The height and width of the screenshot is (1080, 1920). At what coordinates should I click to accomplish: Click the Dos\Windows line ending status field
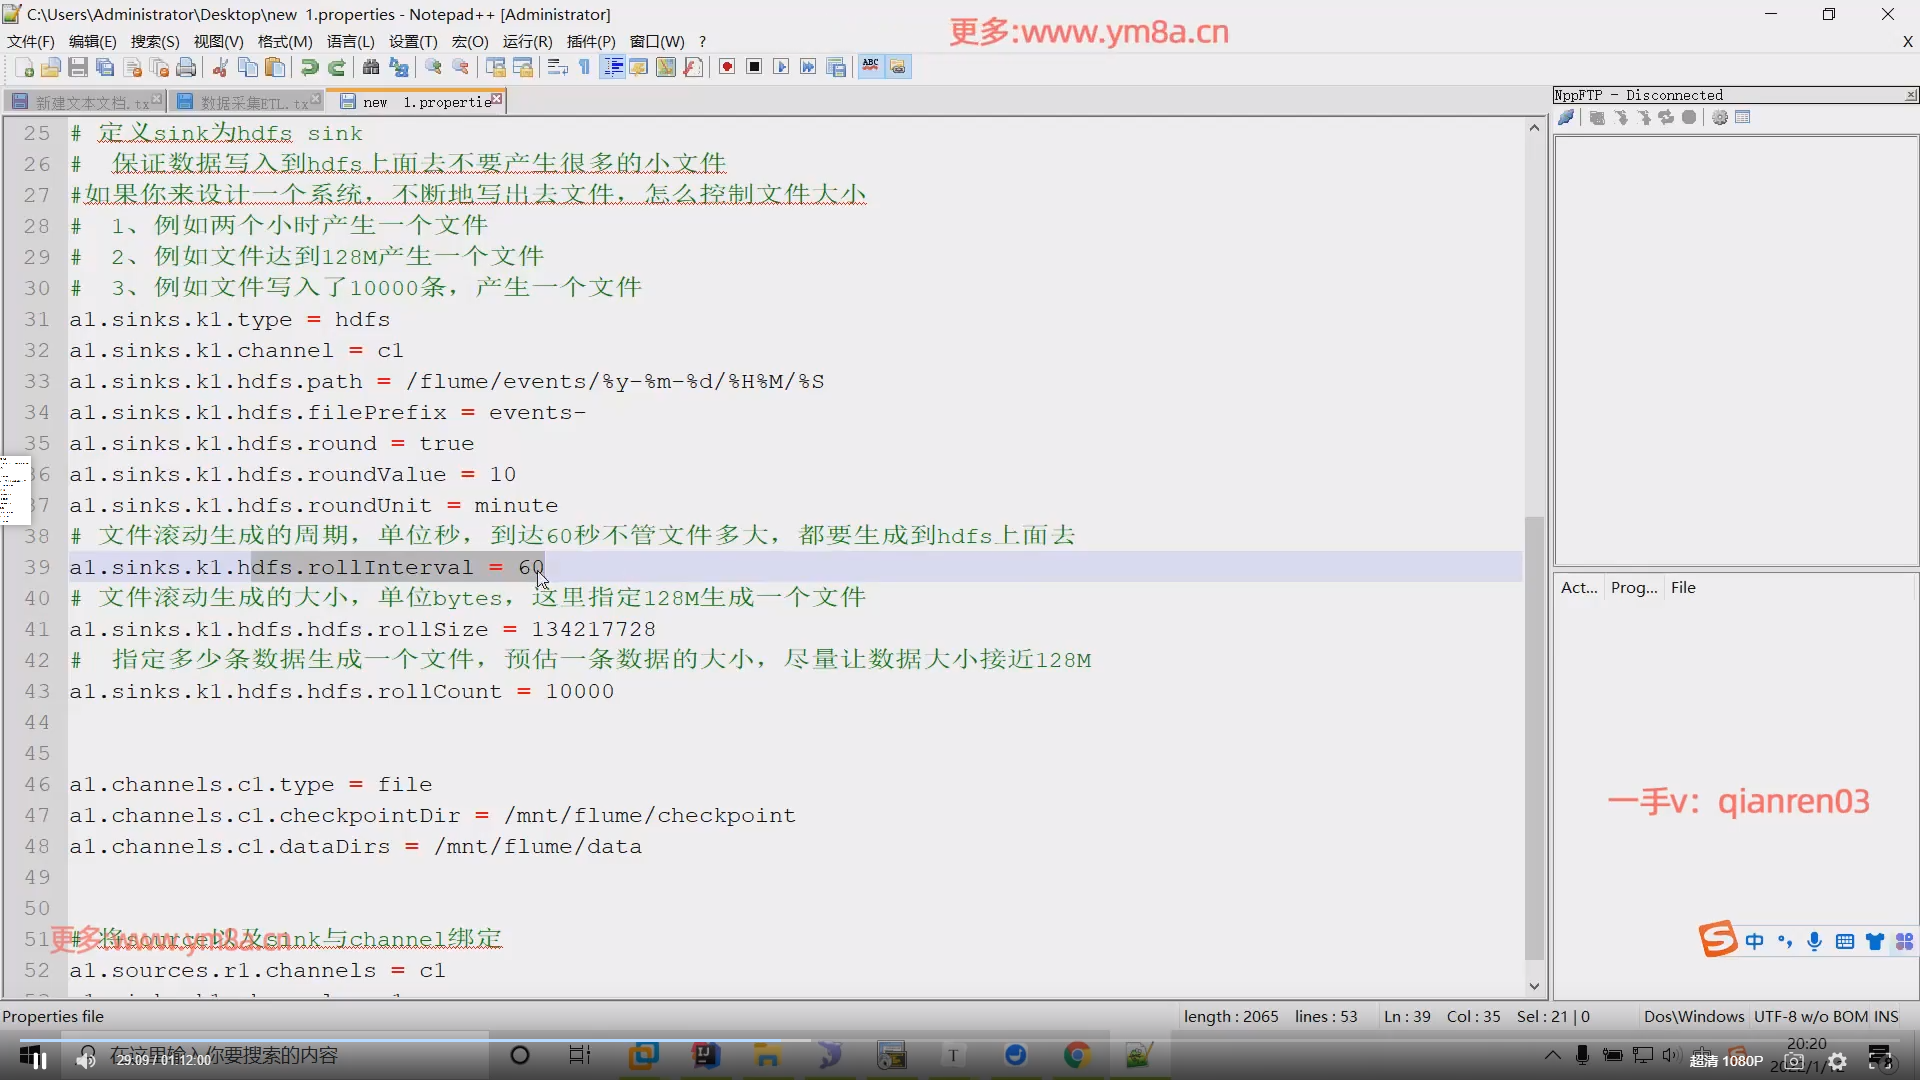coord(1693,1016)
